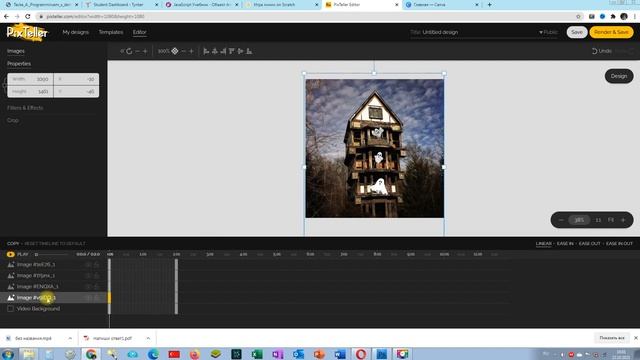Expand Filters & Effects section
The height and width of the screenshot is (360, 640).
tap(25, 108)
